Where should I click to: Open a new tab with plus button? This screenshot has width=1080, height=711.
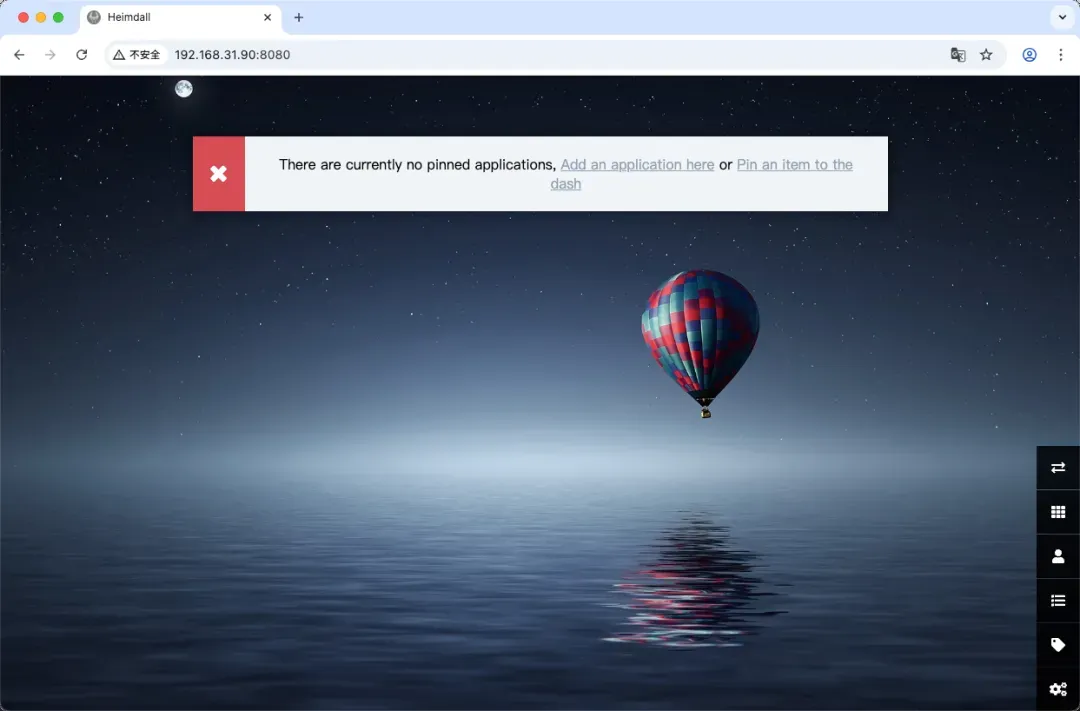pyautogui.click(x=298, y=17)
